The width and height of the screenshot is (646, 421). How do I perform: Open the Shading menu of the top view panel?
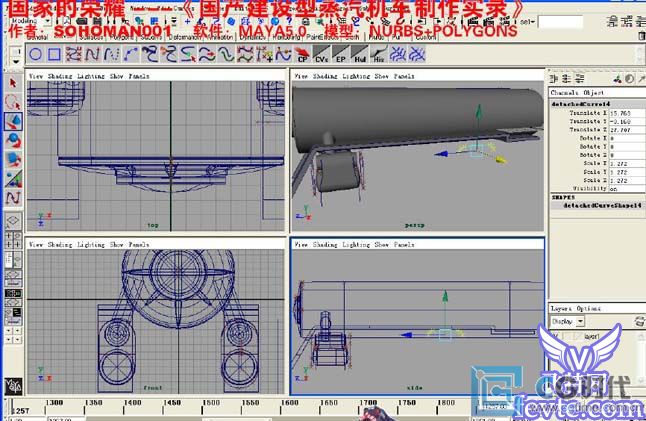(60, 76)
